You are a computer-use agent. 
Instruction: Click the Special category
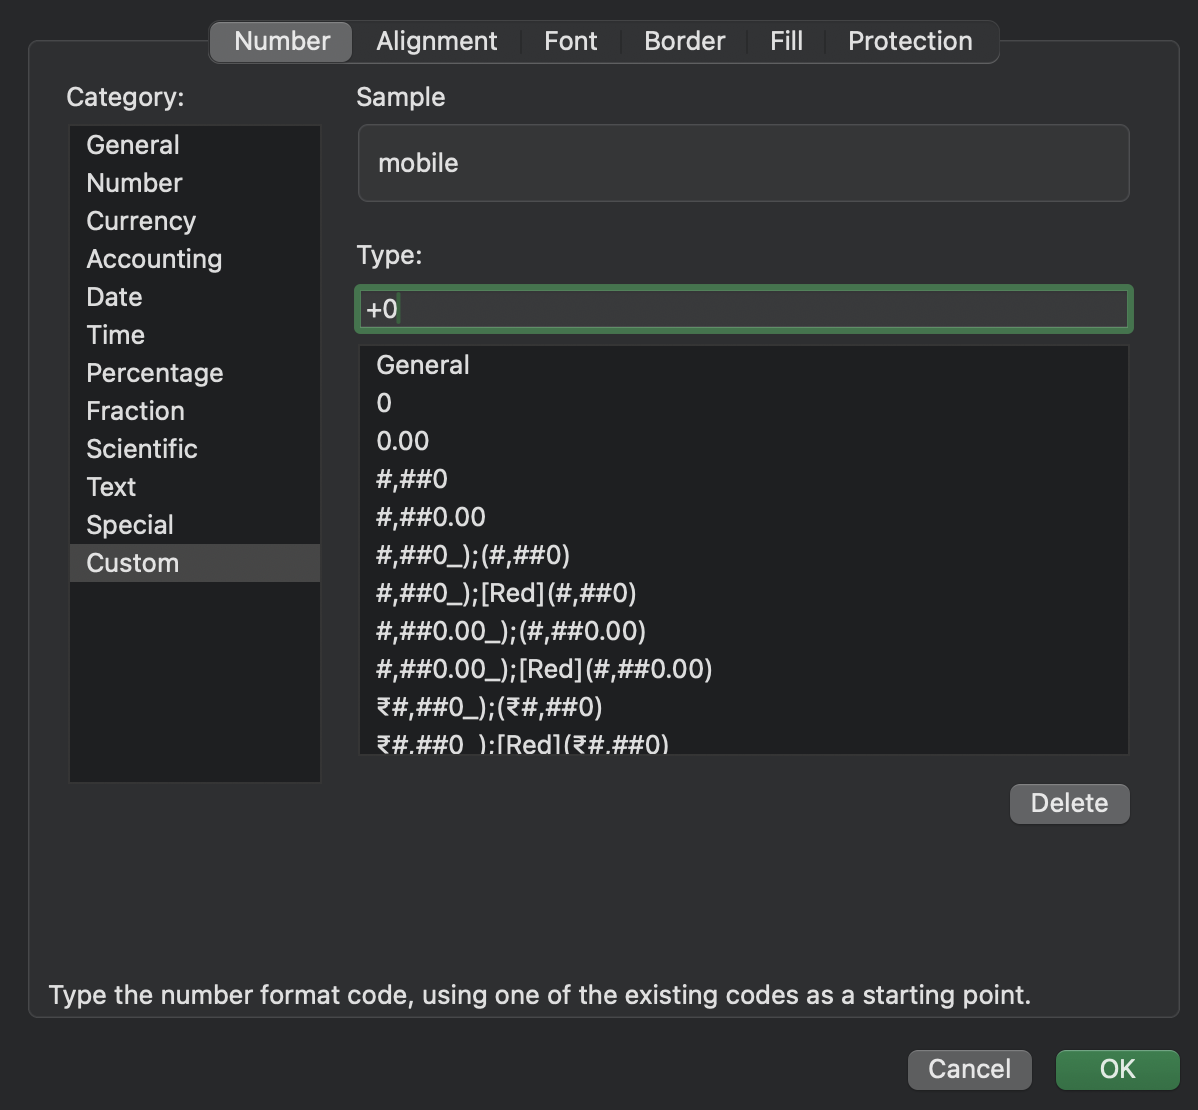coord(130,525)
